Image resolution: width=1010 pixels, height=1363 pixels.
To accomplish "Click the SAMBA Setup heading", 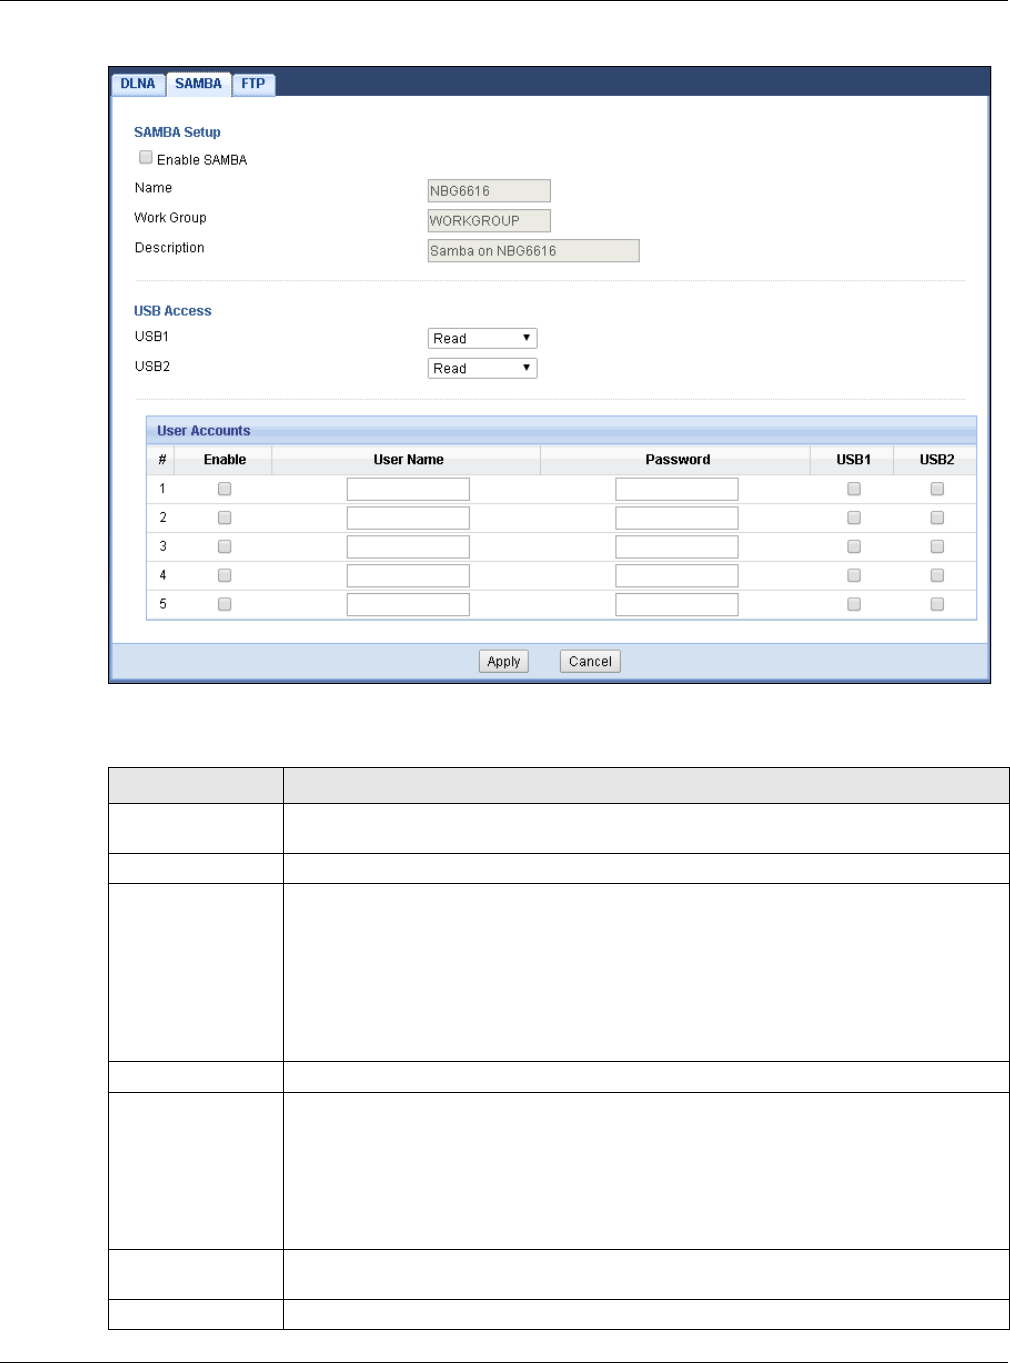I will (177, 132).
